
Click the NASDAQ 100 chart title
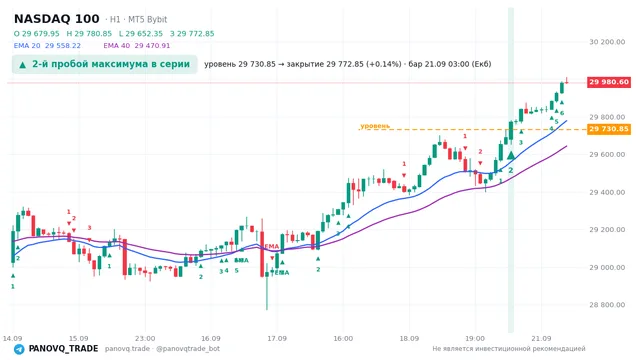(x=56, y=19)
